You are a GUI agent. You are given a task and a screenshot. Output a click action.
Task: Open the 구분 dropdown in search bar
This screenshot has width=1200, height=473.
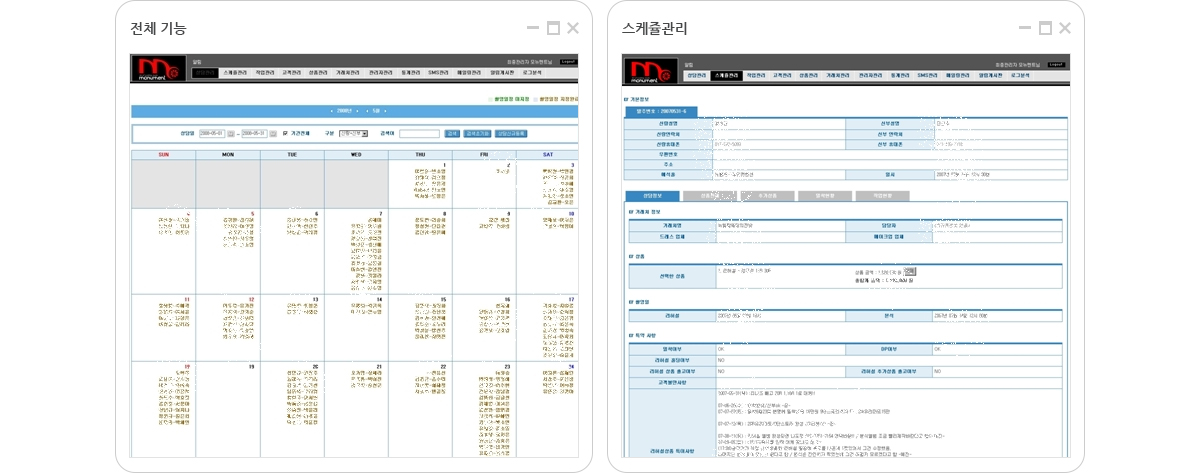tap(353, 133)
